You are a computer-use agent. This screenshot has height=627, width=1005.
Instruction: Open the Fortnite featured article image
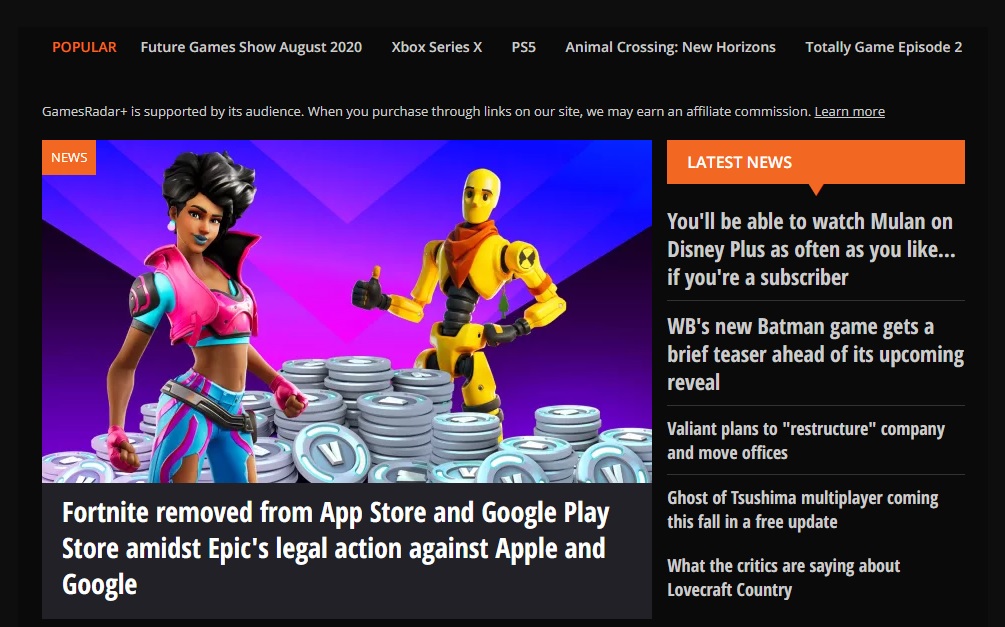(347, 311)
